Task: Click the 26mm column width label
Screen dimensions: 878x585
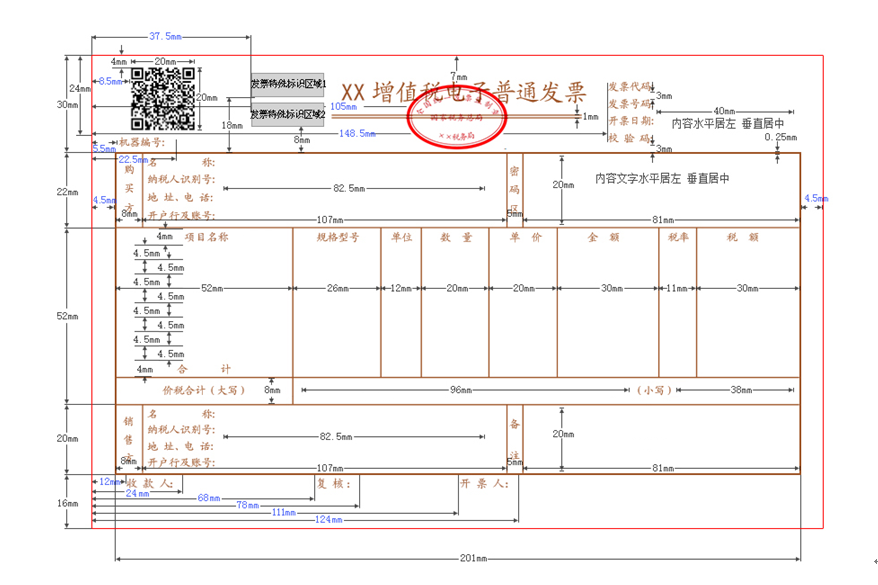Action: [338, 288]
